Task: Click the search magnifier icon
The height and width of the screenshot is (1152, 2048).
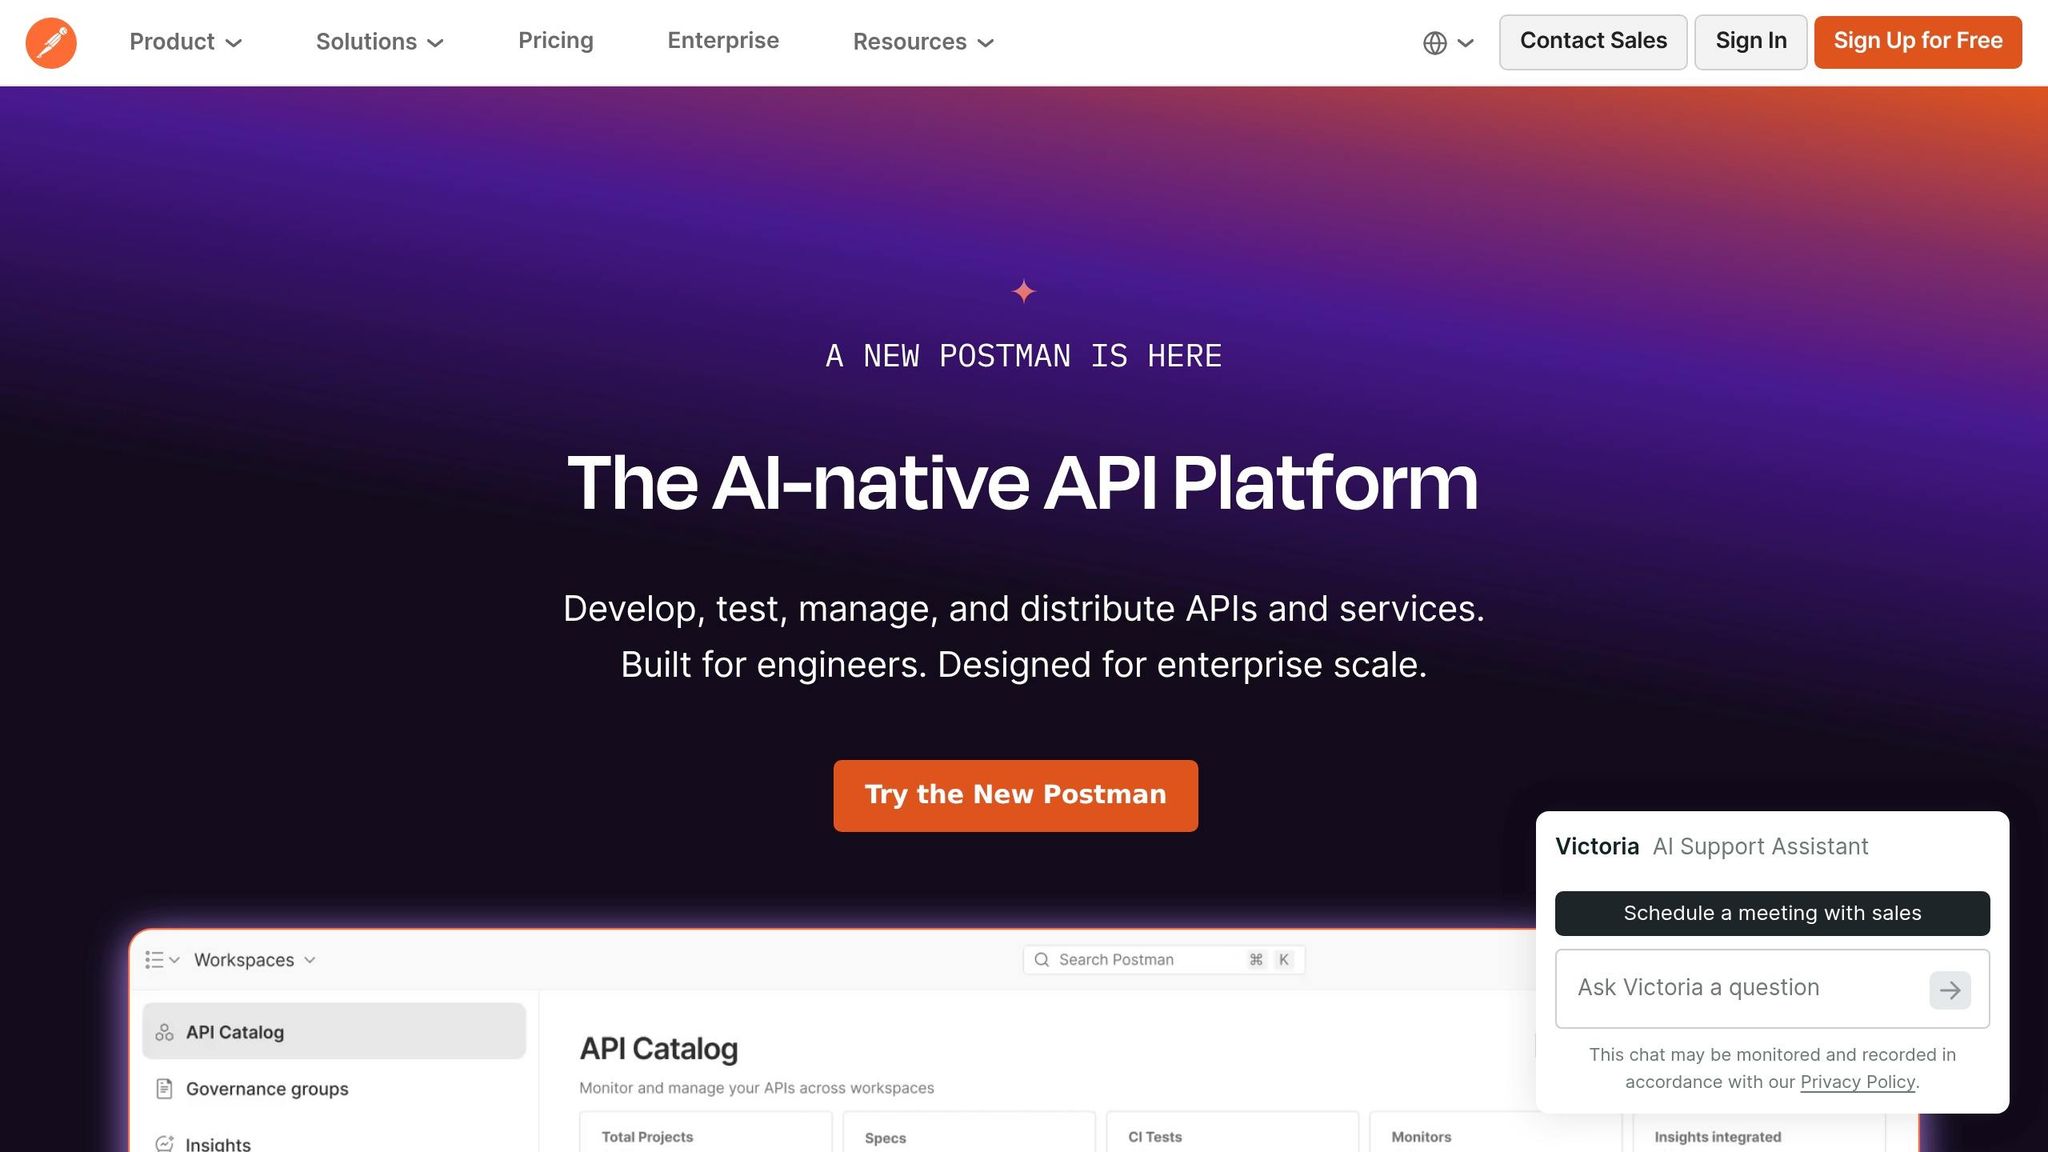Action: click(x=1041, y=960)
